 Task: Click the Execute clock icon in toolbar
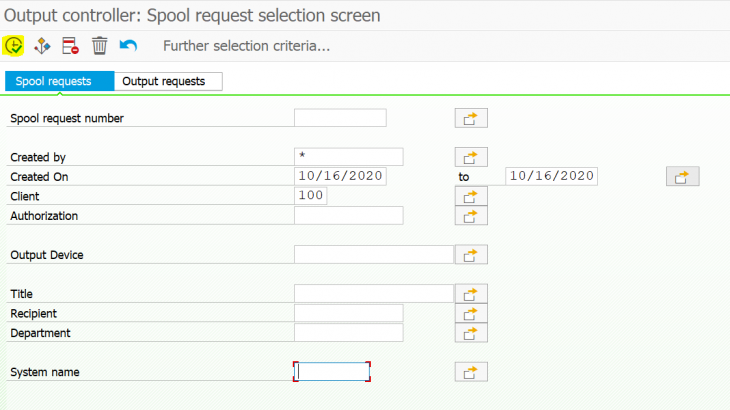click(14, 46)
